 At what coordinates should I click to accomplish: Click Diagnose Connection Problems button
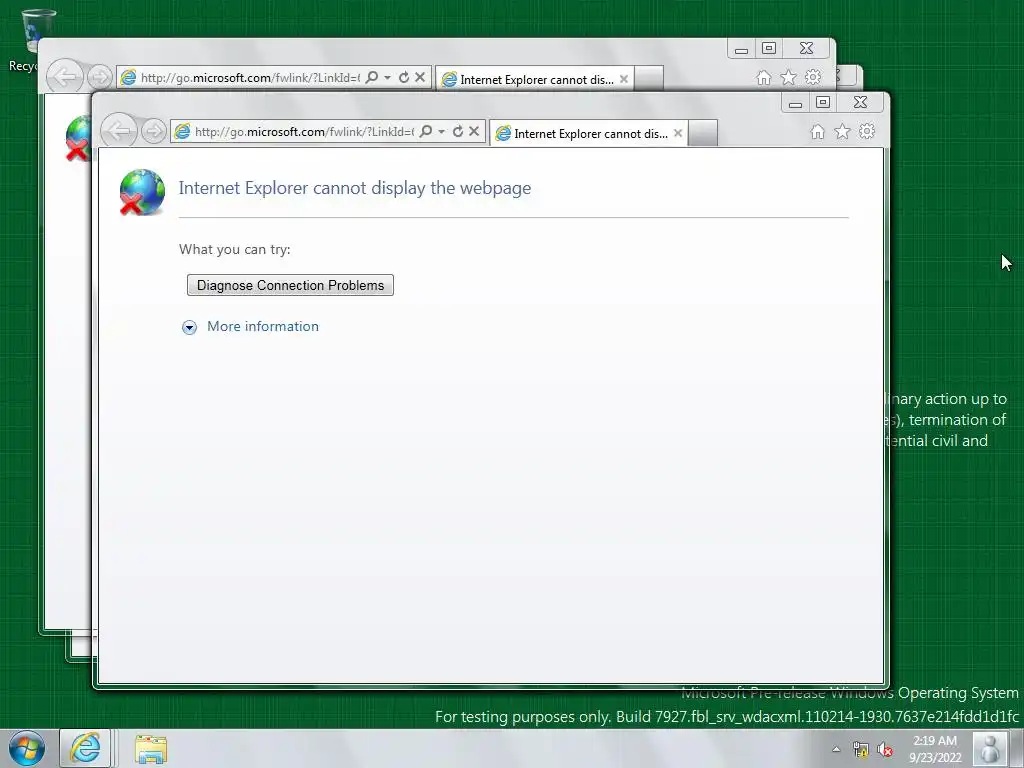[290, 285]
